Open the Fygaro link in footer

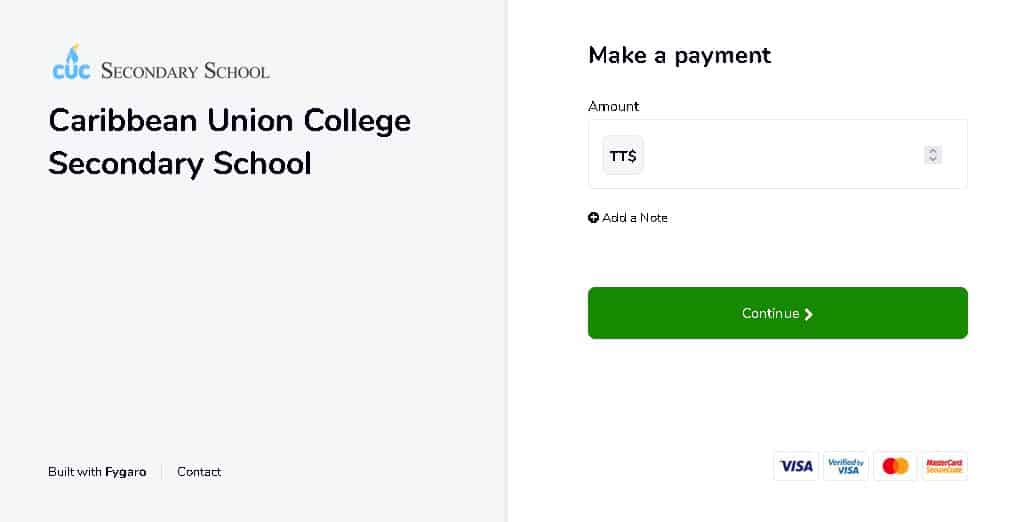(x=125, y=473)
